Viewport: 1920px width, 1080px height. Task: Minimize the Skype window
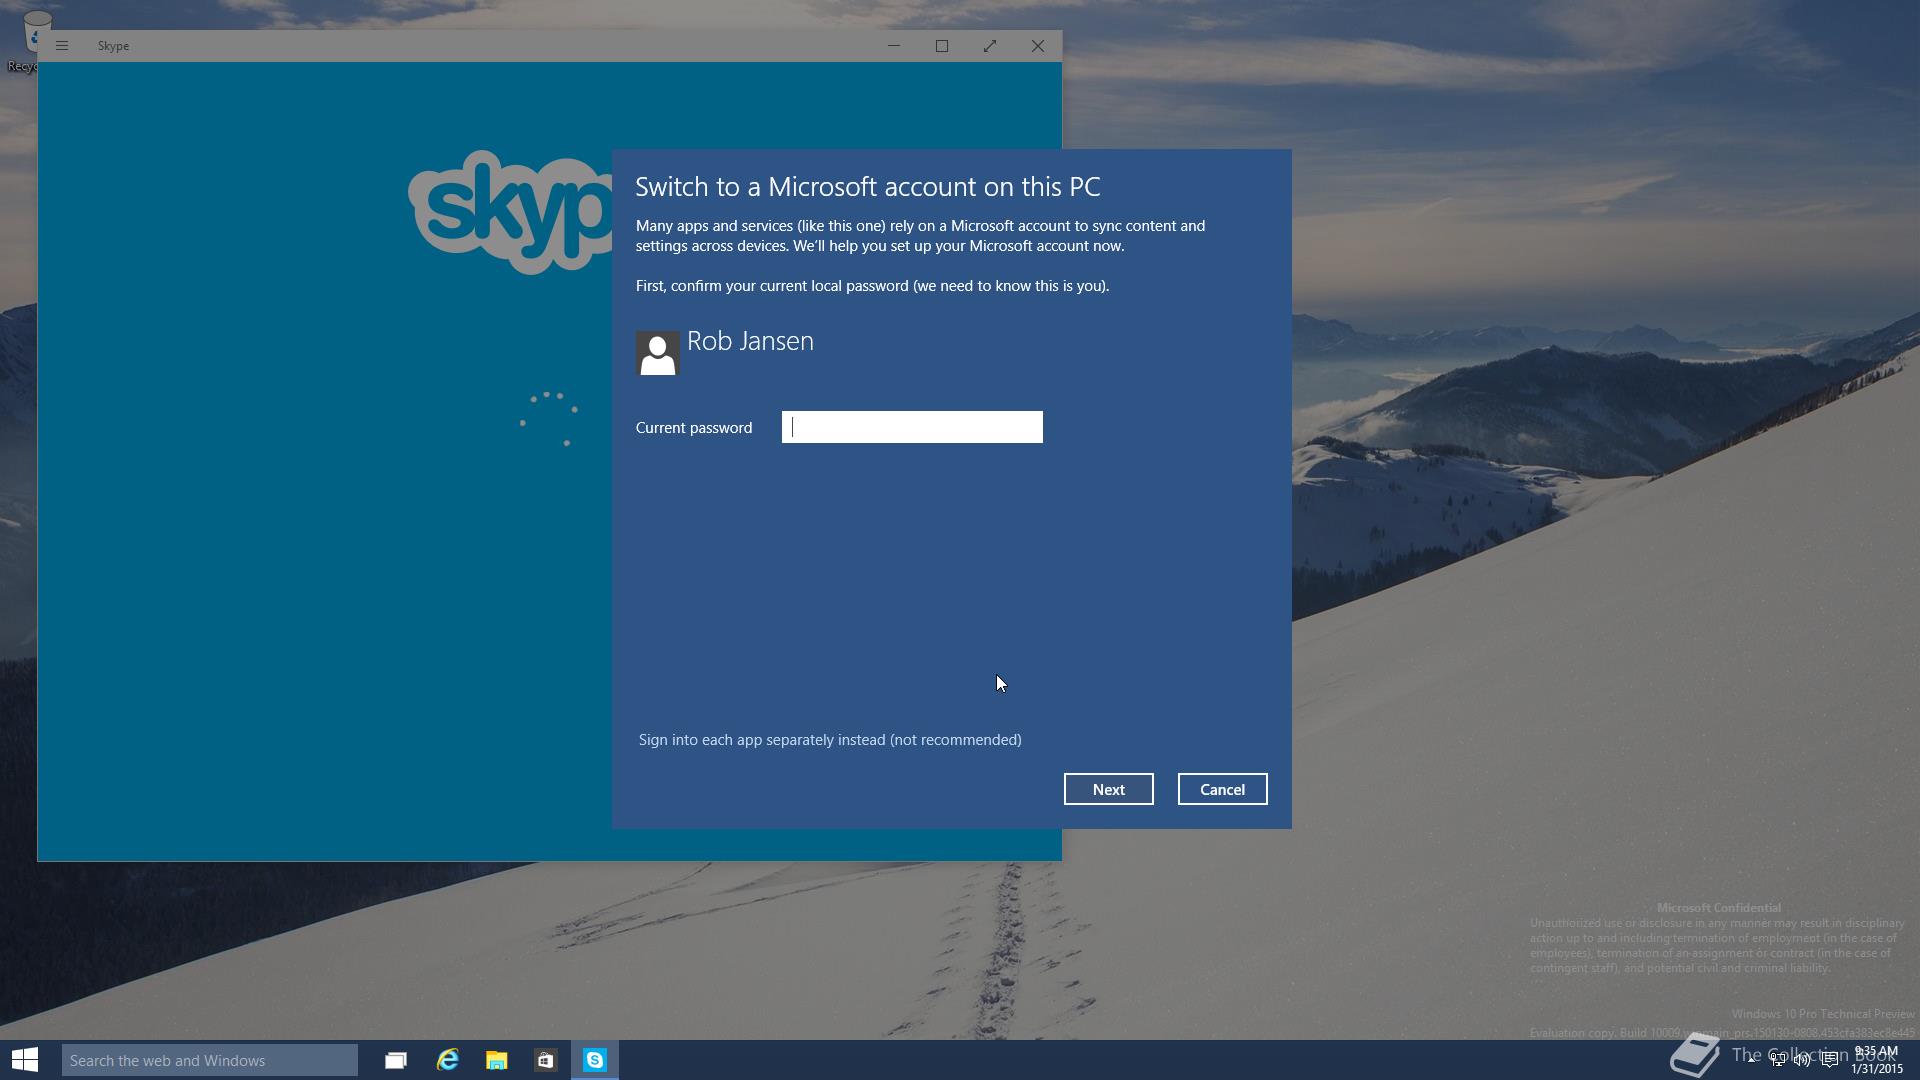pos(894,46)
